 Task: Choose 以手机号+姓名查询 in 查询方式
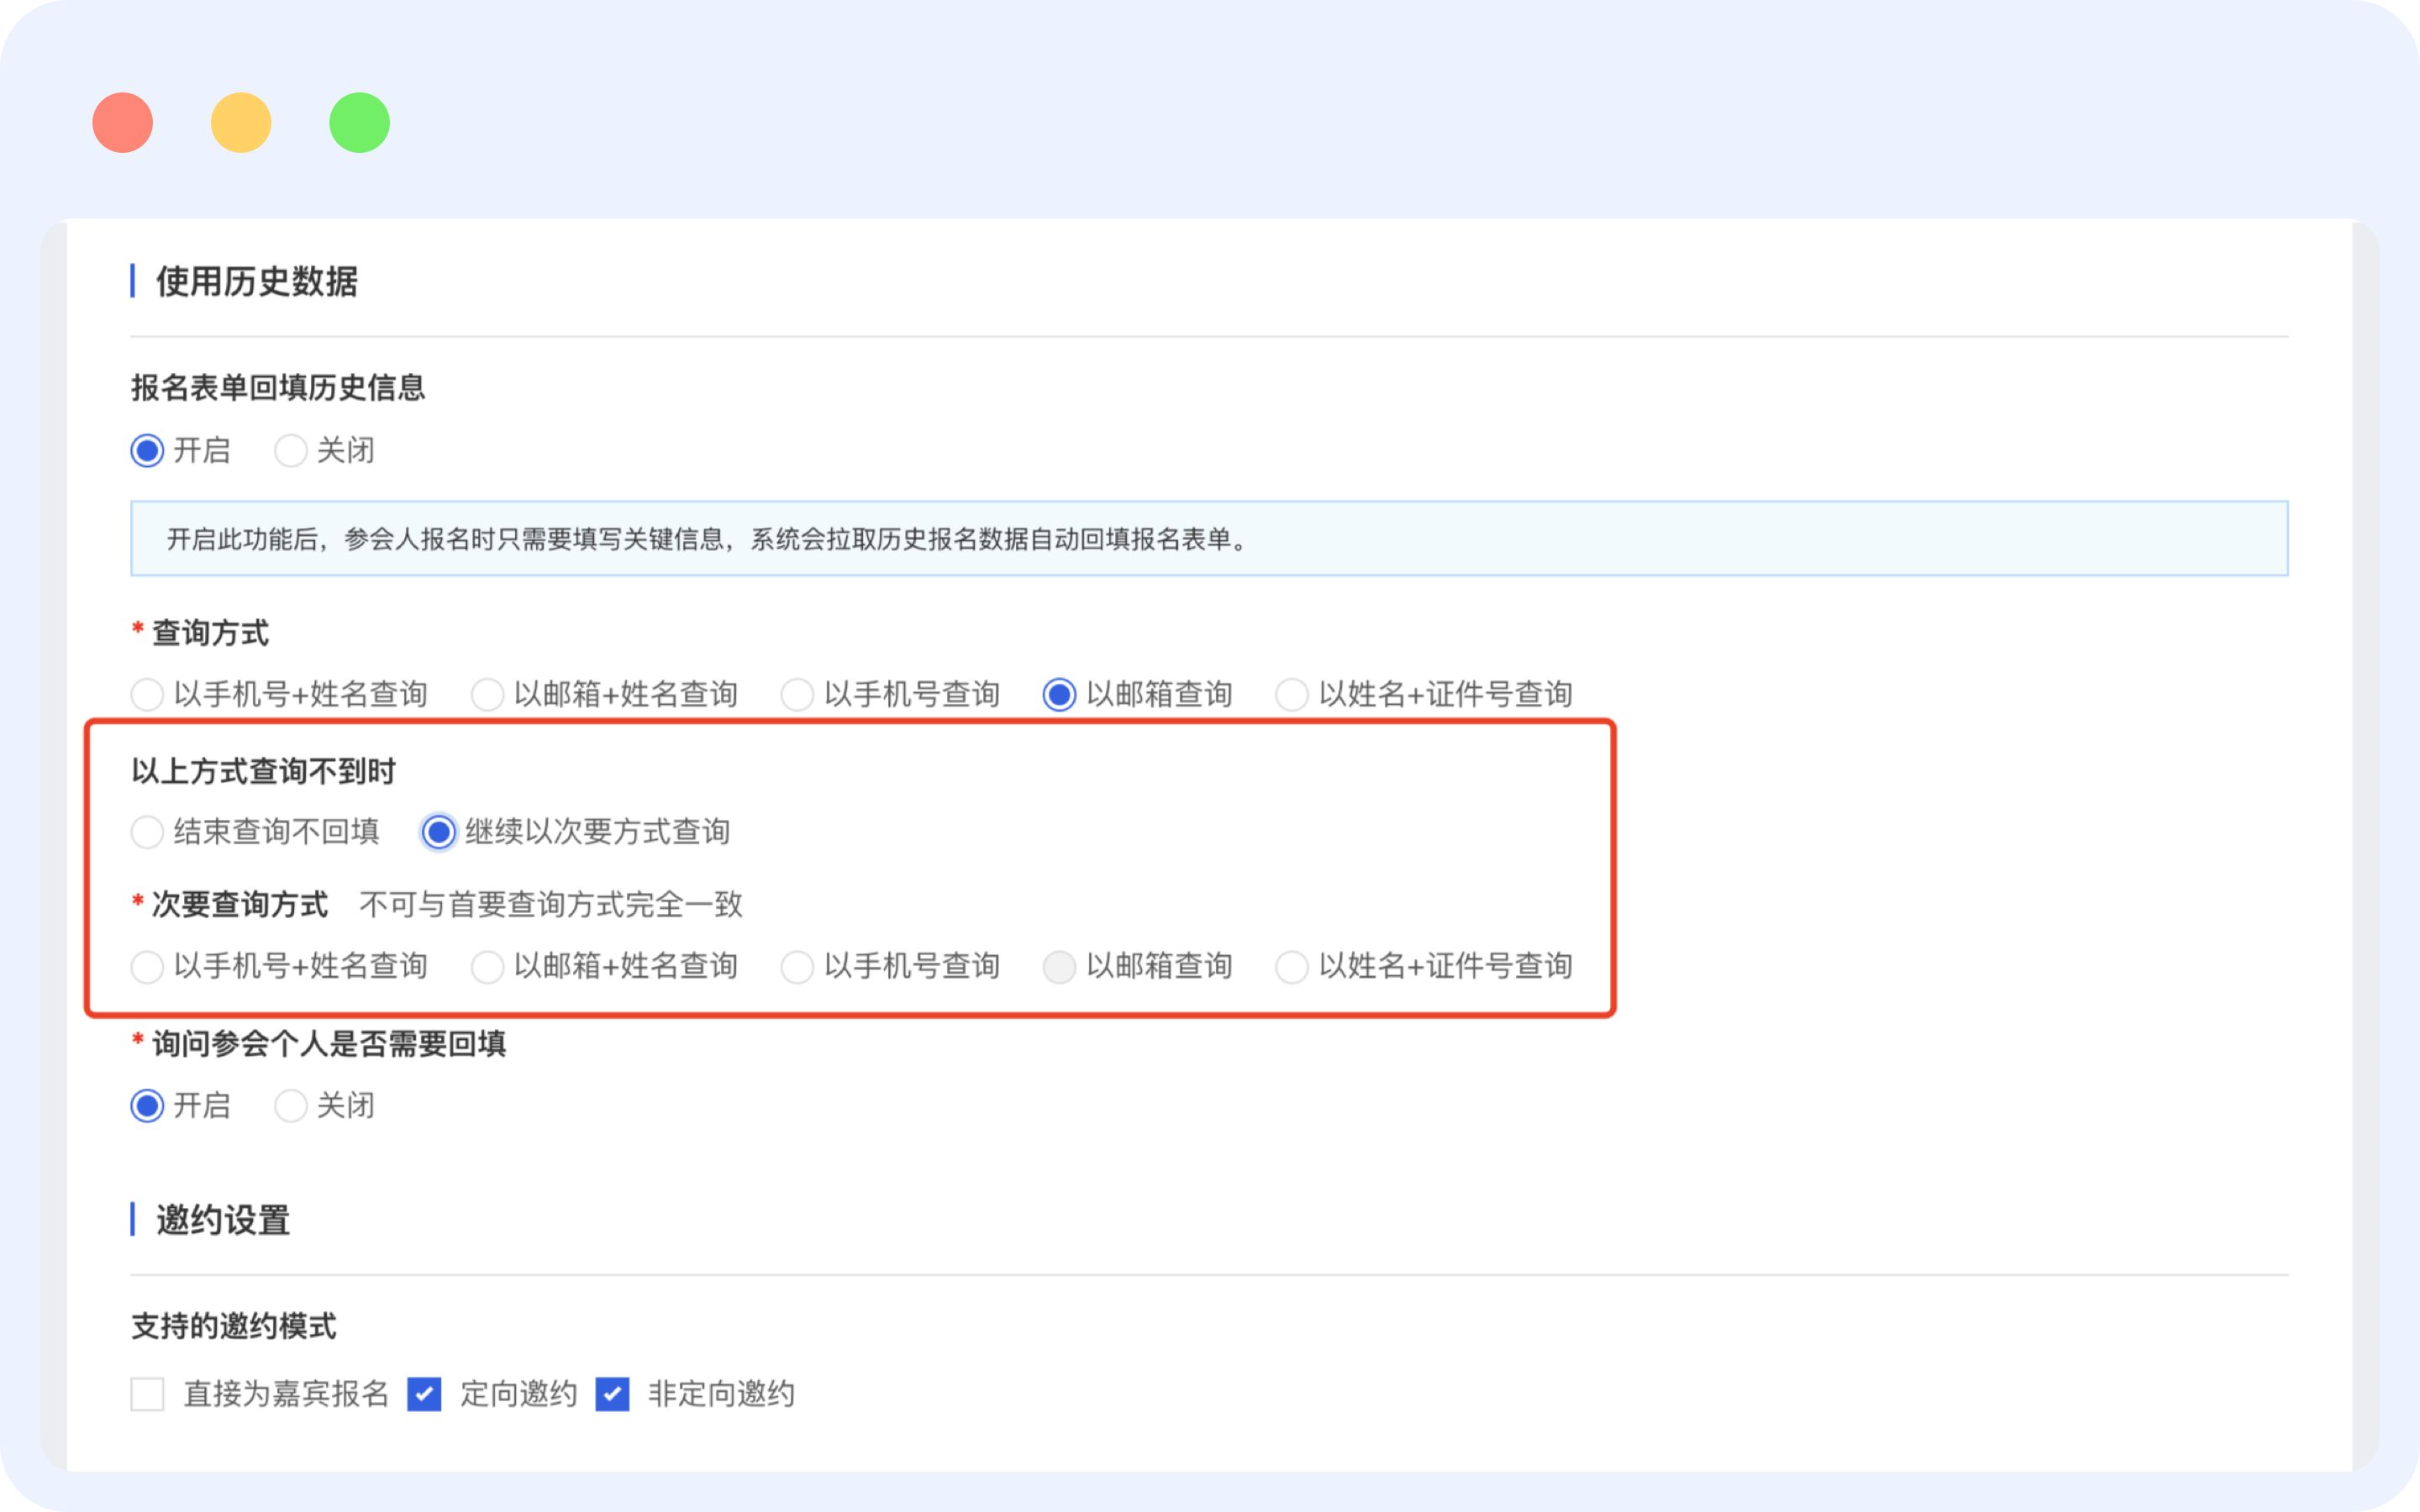tap(147, 694)
